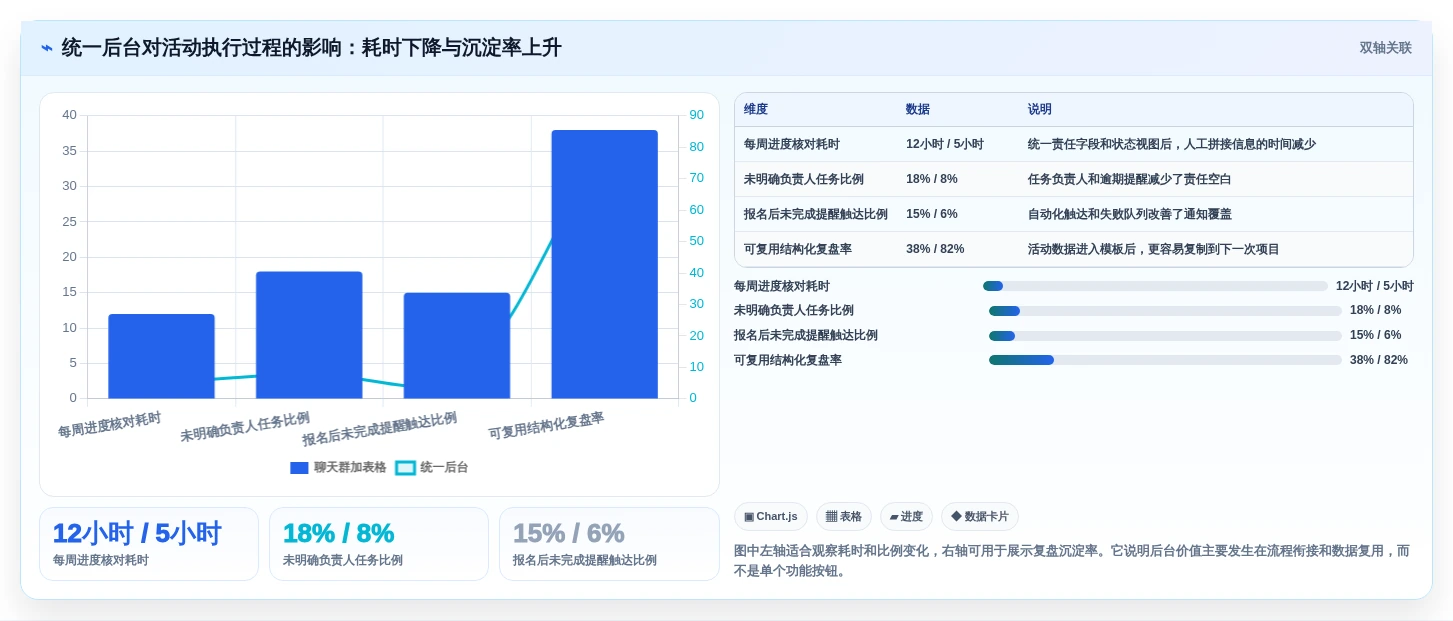Select the 数据卡片 tag chip
Screen dimensions: 1453x621
980,517
